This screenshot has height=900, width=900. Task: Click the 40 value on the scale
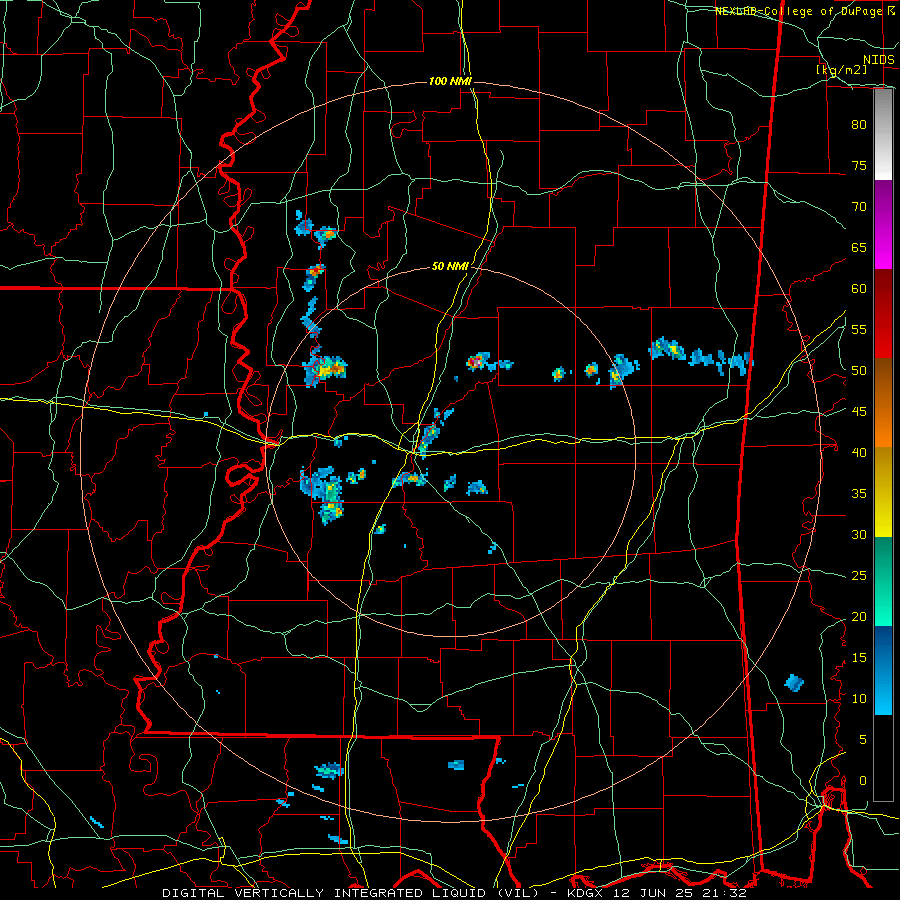[859, 453]
